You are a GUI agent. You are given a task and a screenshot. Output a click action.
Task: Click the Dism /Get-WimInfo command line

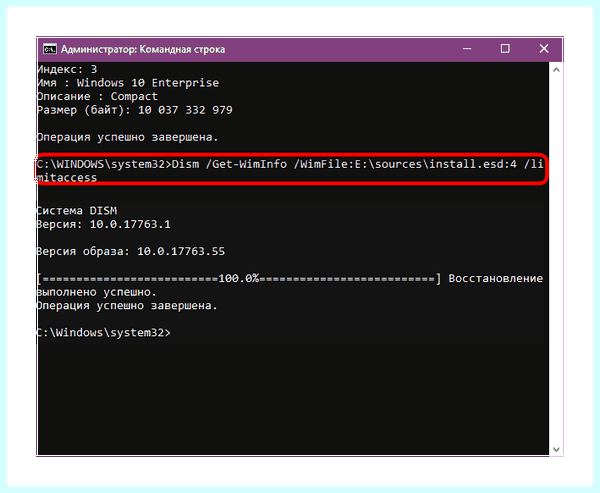point(290,171)
